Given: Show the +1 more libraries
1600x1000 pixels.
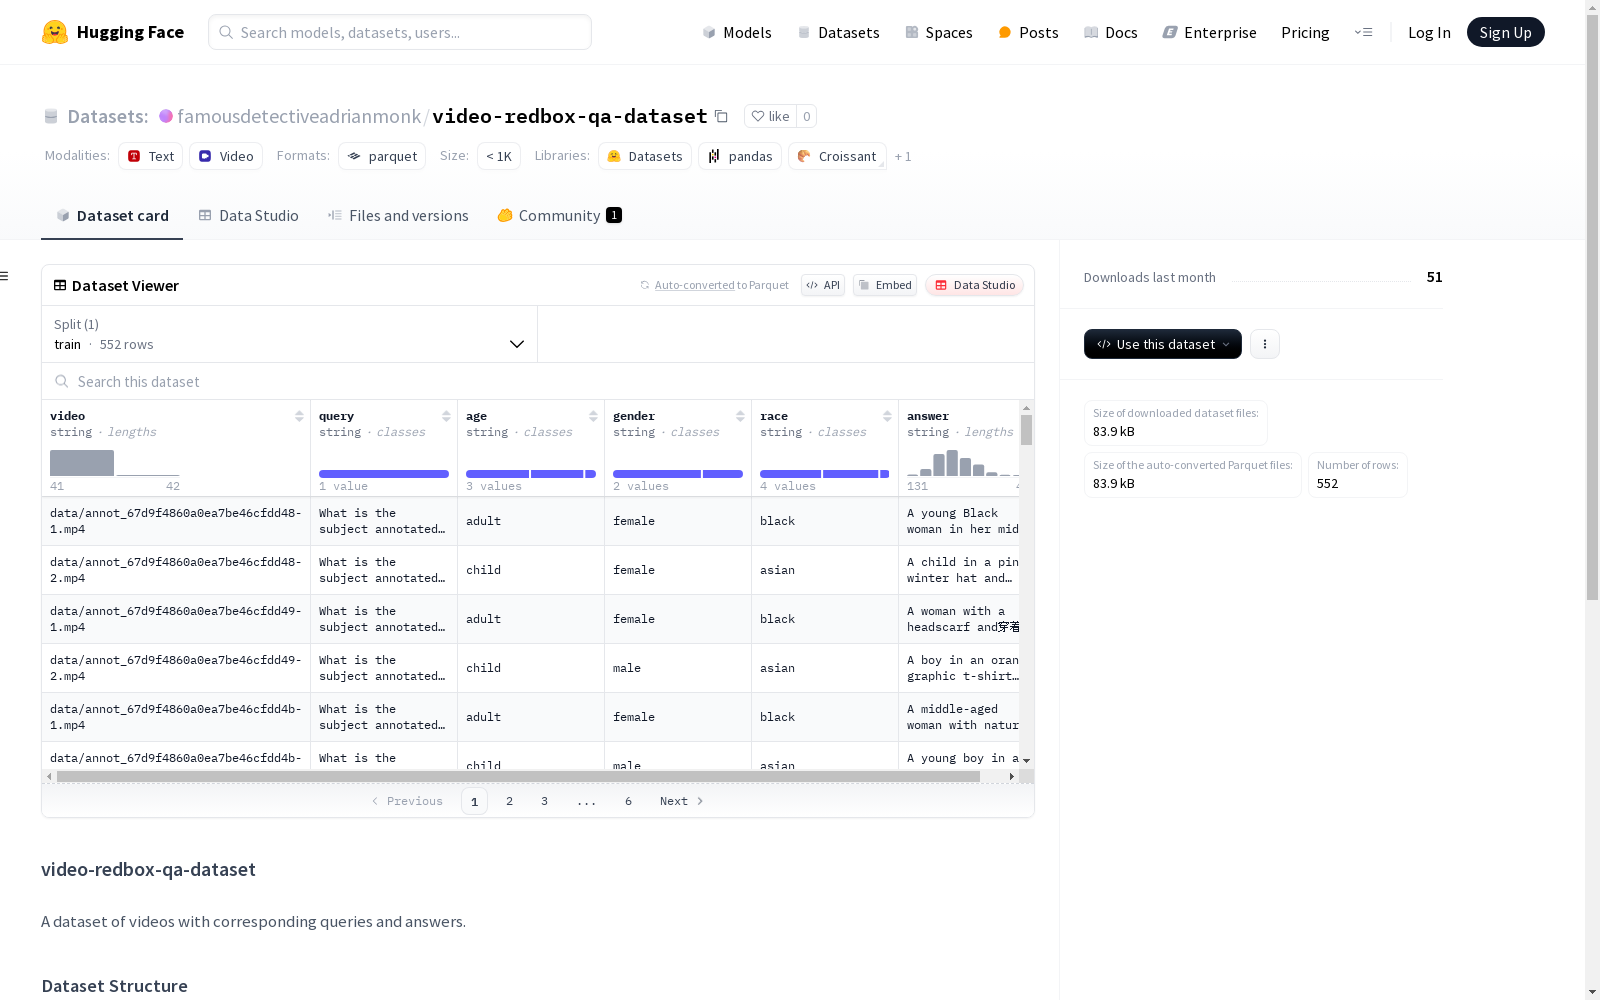Looking at the screenshot, I should pyautogui.click(x=903, y=156).
